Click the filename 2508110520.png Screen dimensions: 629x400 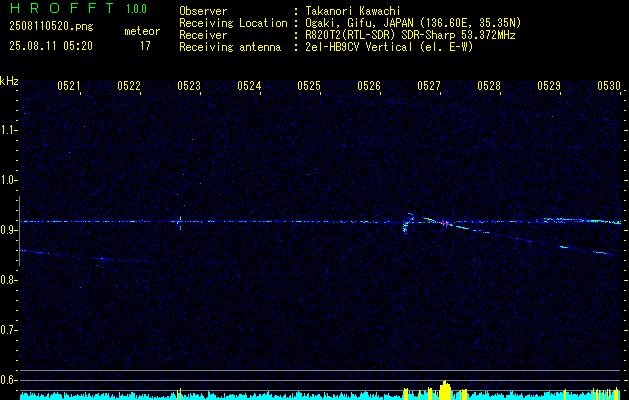pyautogui.click(x=51, y=27)
